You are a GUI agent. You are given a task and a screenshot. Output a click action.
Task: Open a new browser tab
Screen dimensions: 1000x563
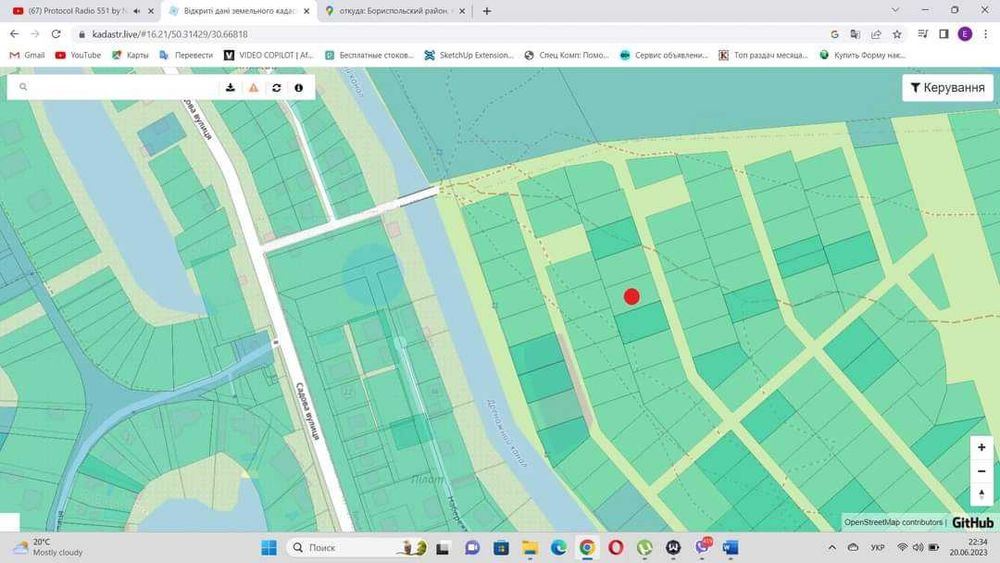click(487, 11)
